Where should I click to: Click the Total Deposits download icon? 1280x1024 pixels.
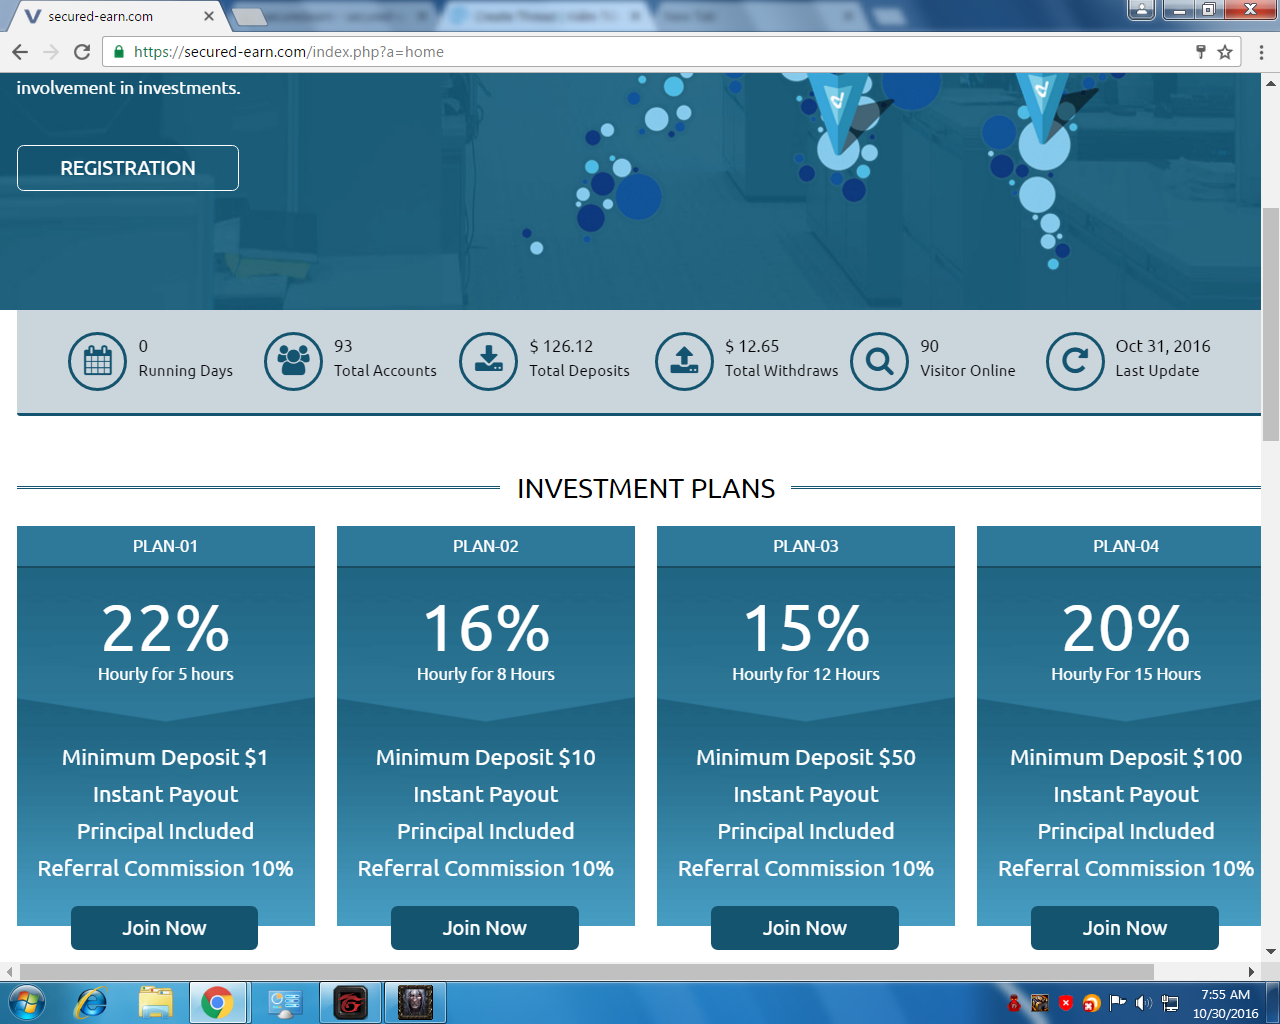pos(488,361)
